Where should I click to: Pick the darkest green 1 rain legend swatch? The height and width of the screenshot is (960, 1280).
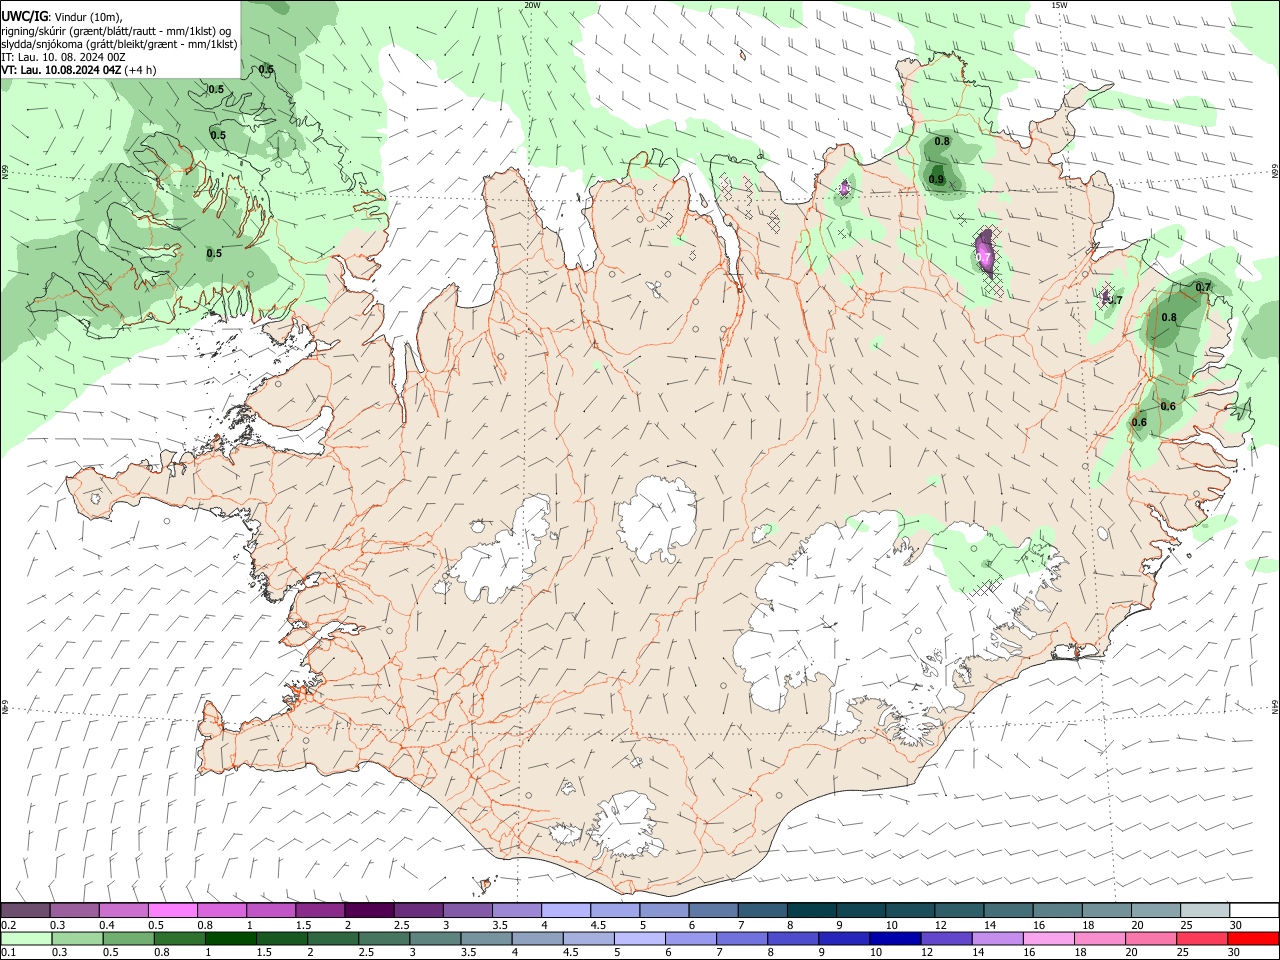click(x=231, y=938)
